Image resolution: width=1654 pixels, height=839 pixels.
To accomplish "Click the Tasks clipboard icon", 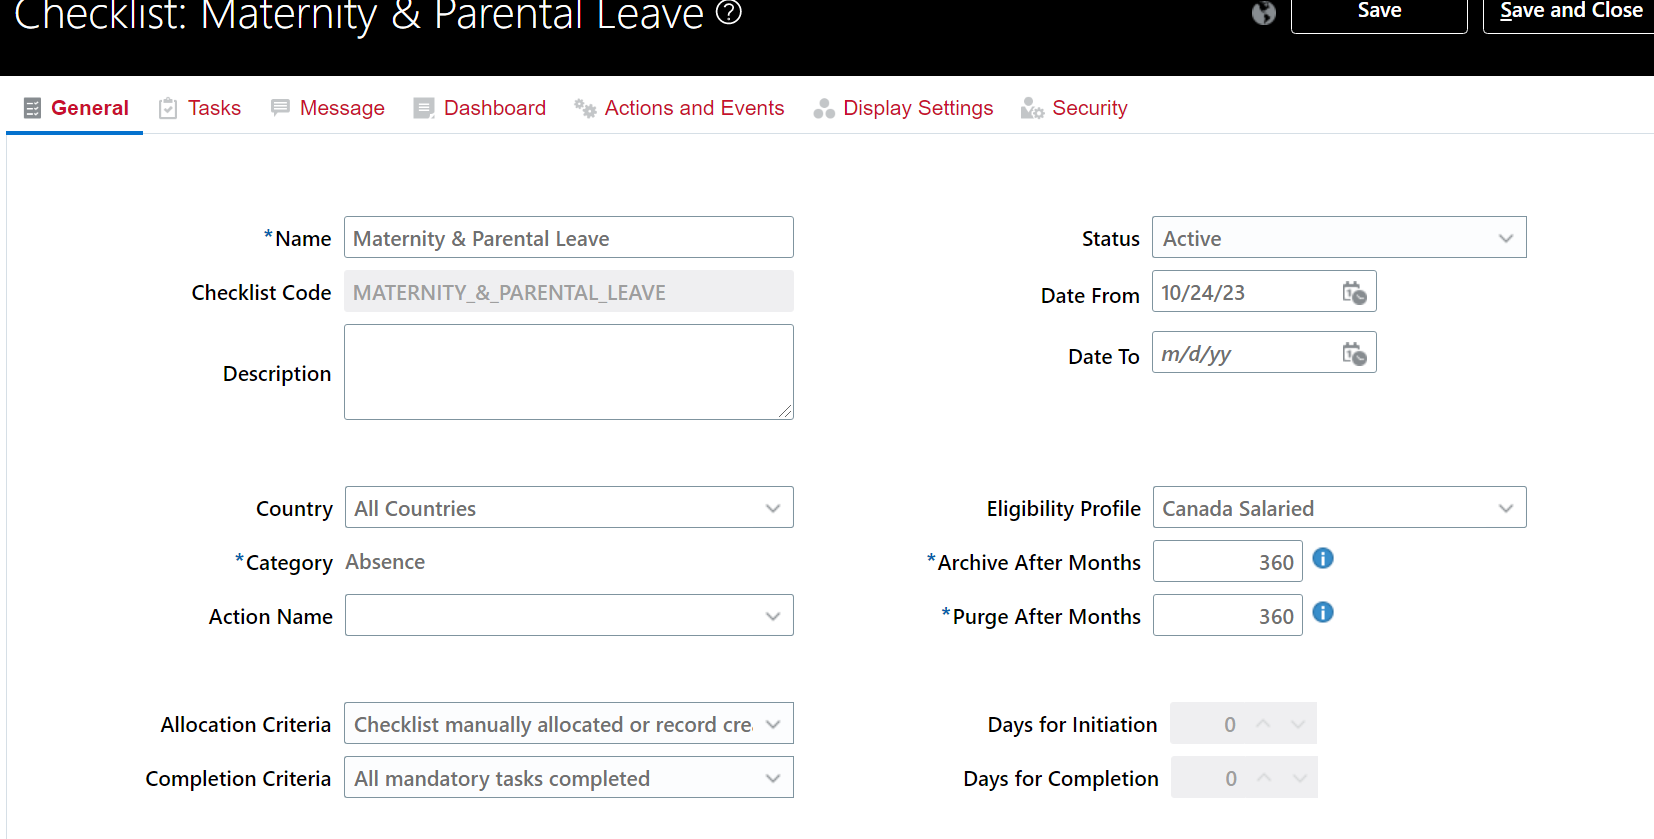I will pos(168,107).
